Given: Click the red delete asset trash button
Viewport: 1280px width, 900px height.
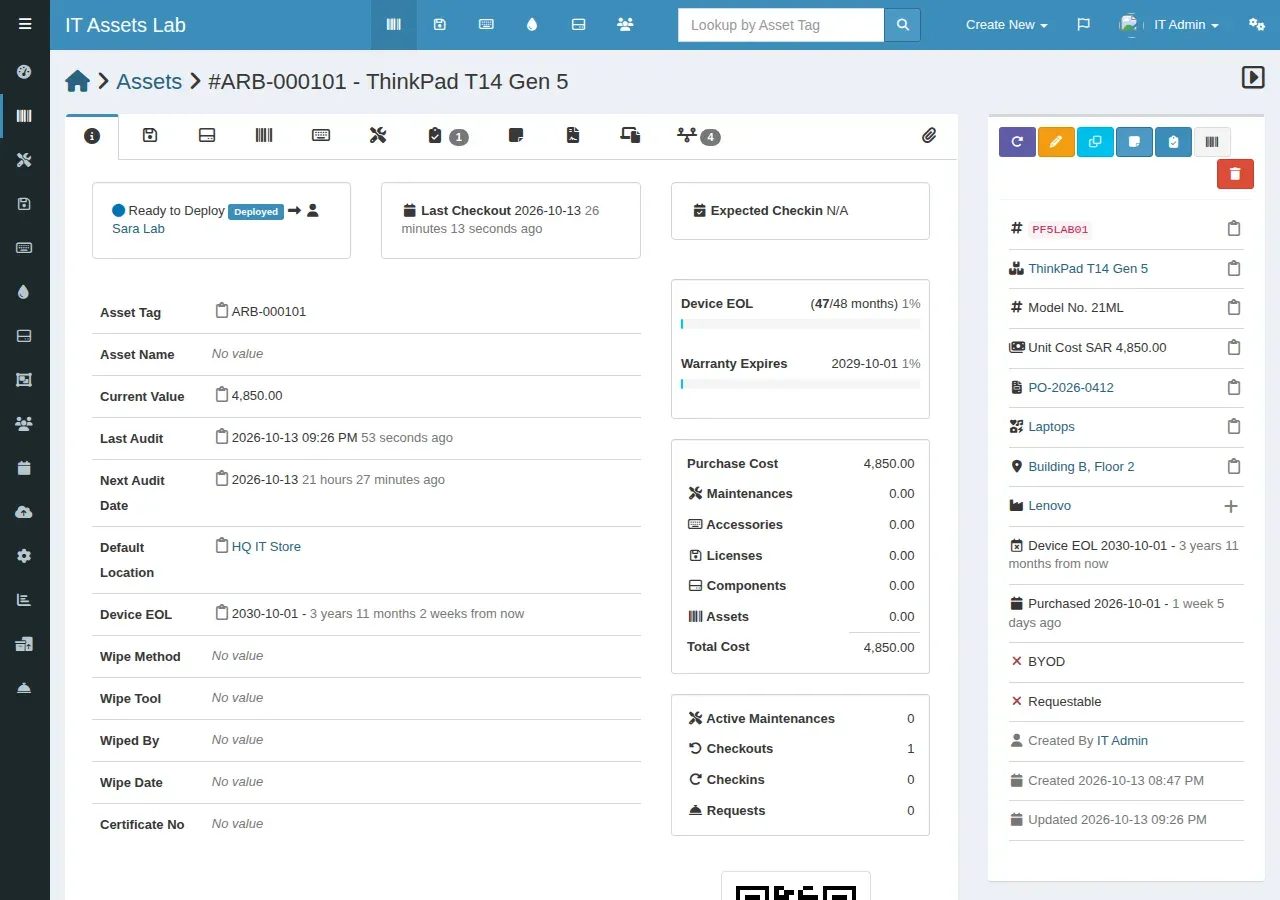Looking at the screenshot, I should pos(1235,174).
